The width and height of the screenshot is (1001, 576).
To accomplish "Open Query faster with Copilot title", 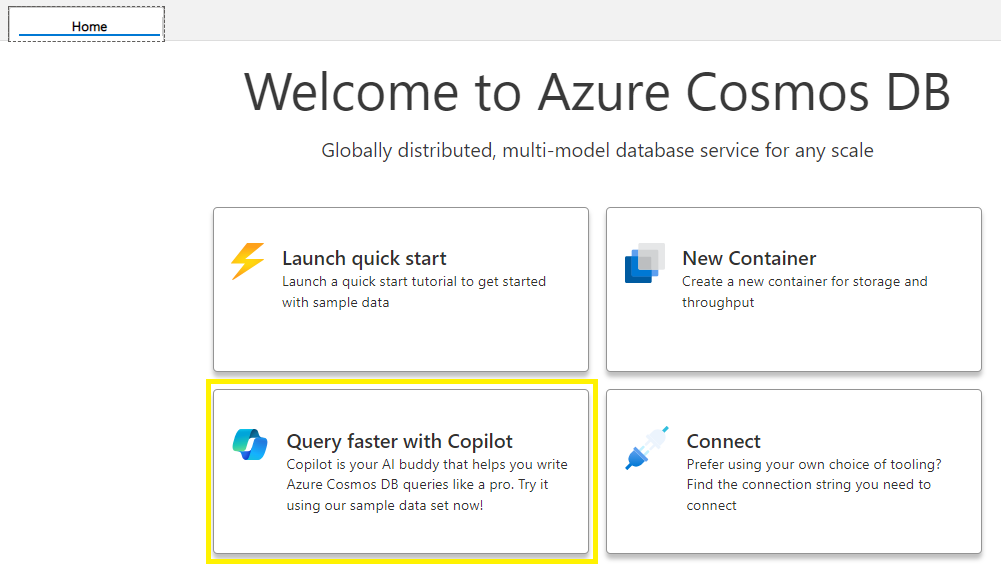I will coord(400,441).
